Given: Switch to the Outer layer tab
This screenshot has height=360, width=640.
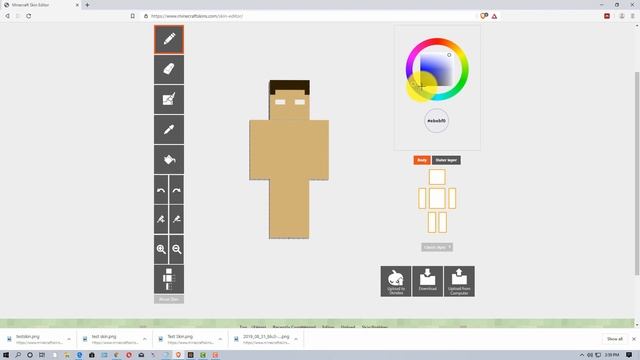Looking at the screenshot, I should 446,160.
